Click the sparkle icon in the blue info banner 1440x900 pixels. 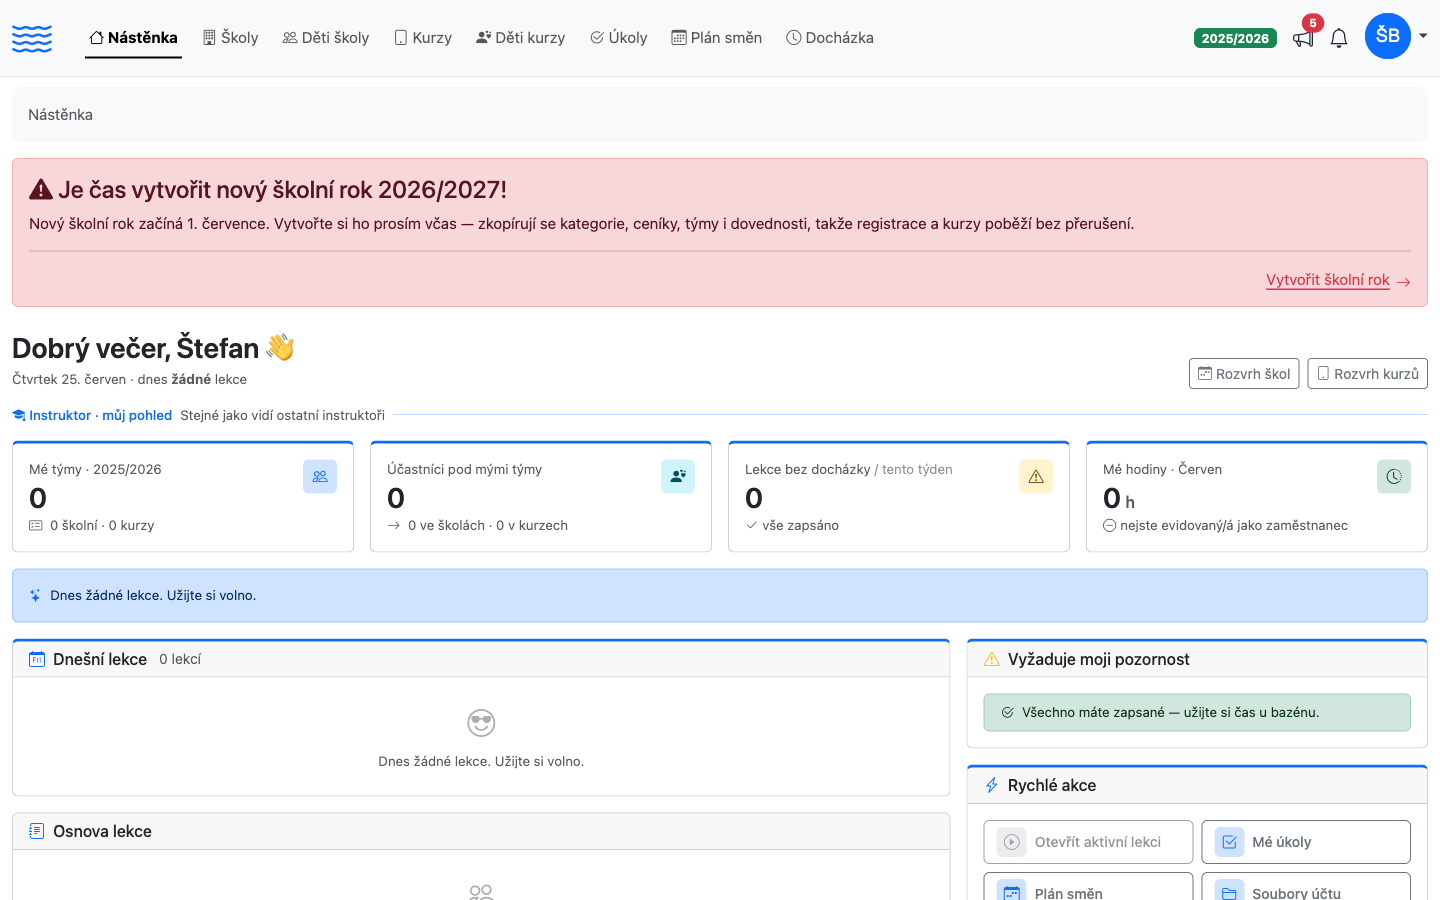[35, 595]
